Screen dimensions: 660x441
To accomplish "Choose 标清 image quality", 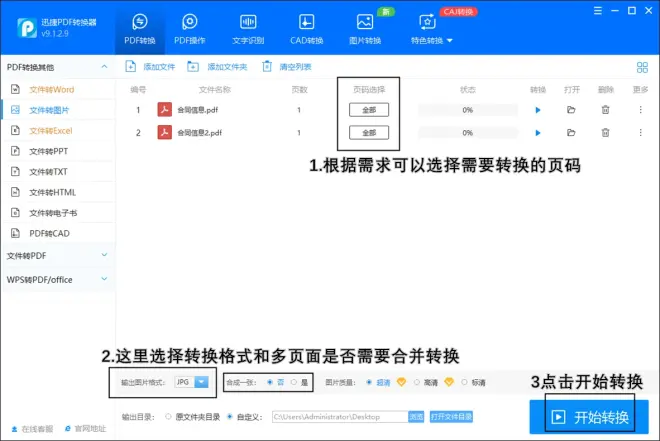I will [473, 383].
